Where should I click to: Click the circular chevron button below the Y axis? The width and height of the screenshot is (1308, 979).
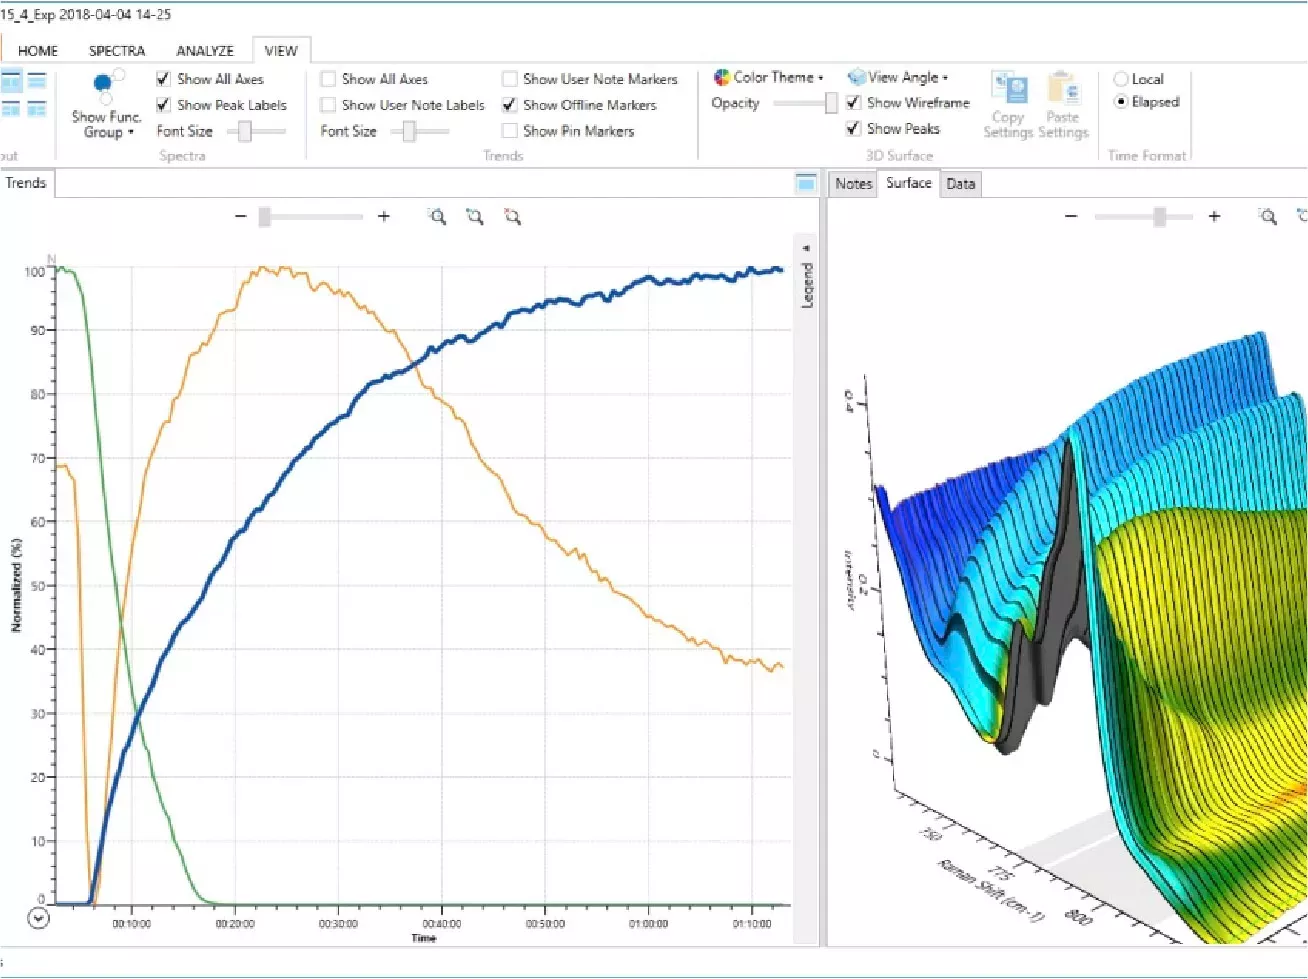(x=38, y=918)
